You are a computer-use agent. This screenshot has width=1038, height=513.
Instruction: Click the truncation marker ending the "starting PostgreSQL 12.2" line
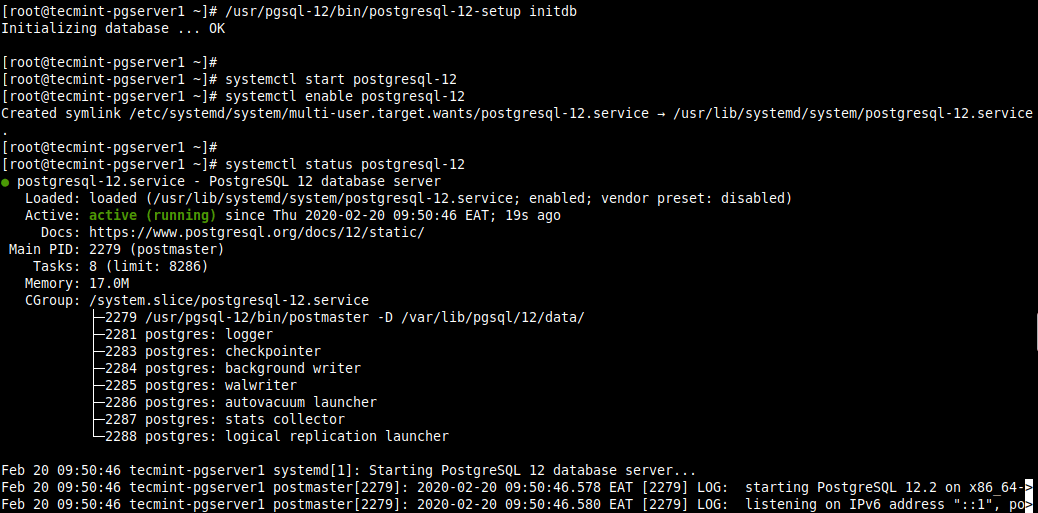(x=1027, y=487)
